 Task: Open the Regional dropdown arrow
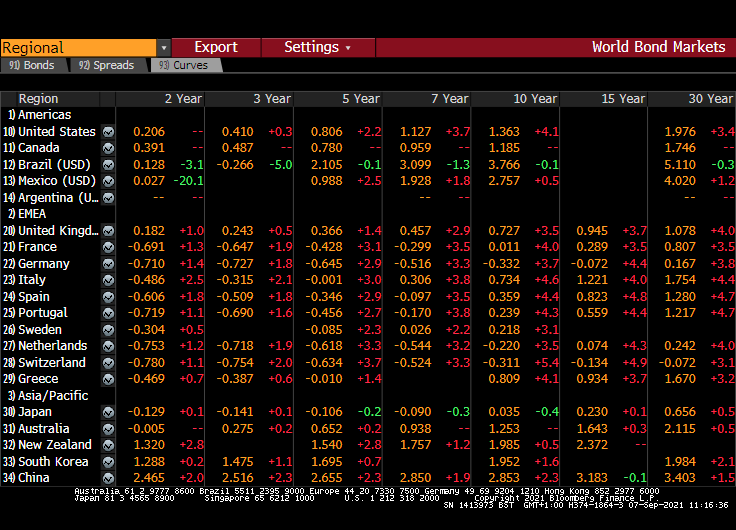pyautogui.click(x=163, y=48)
